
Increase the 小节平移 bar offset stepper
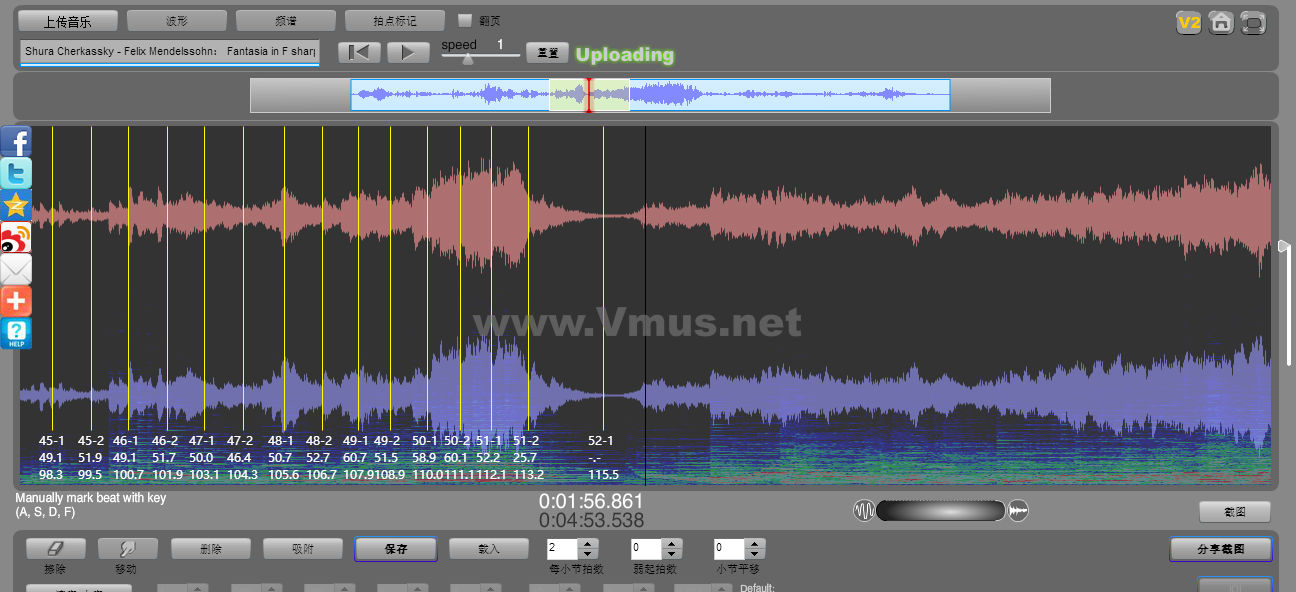(755, 544)
